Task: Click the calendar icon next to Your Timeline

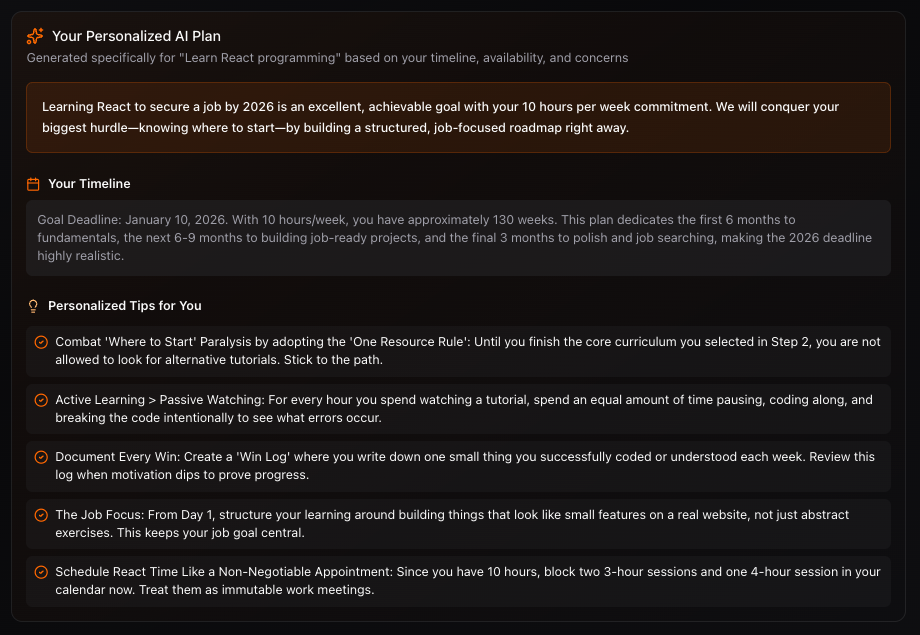Action: coord(33,184)
